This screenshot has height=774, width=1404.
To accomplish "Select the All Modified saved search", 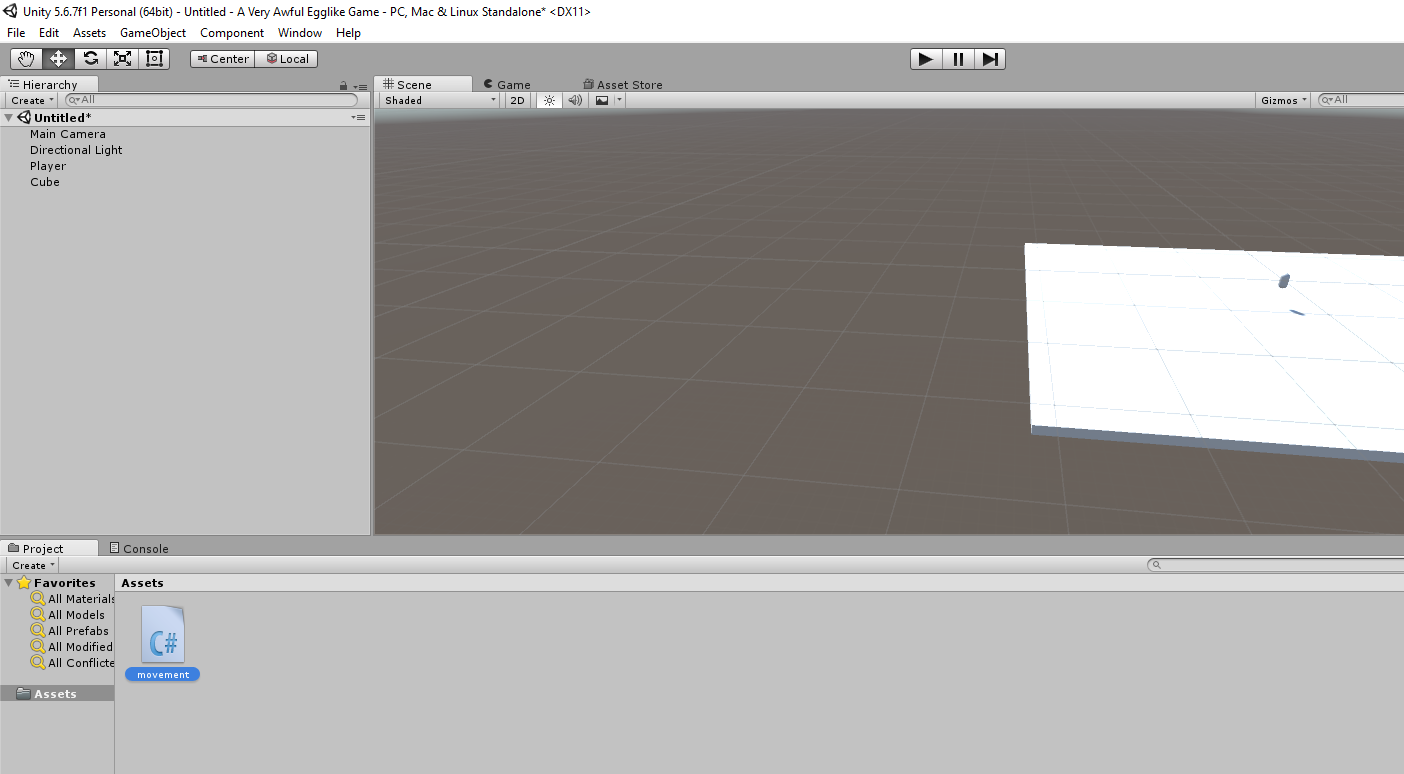I will [72, 647].
